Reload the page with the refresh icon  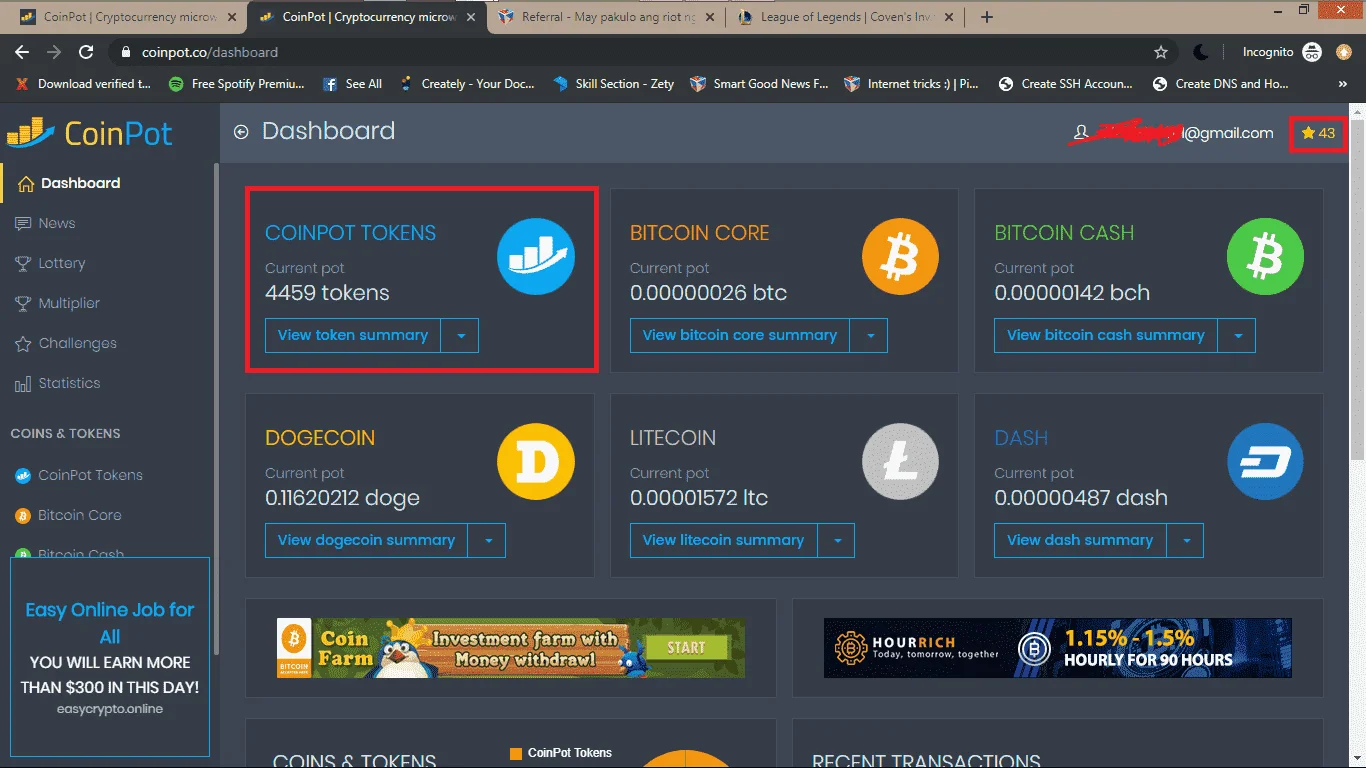coord(86,52)
